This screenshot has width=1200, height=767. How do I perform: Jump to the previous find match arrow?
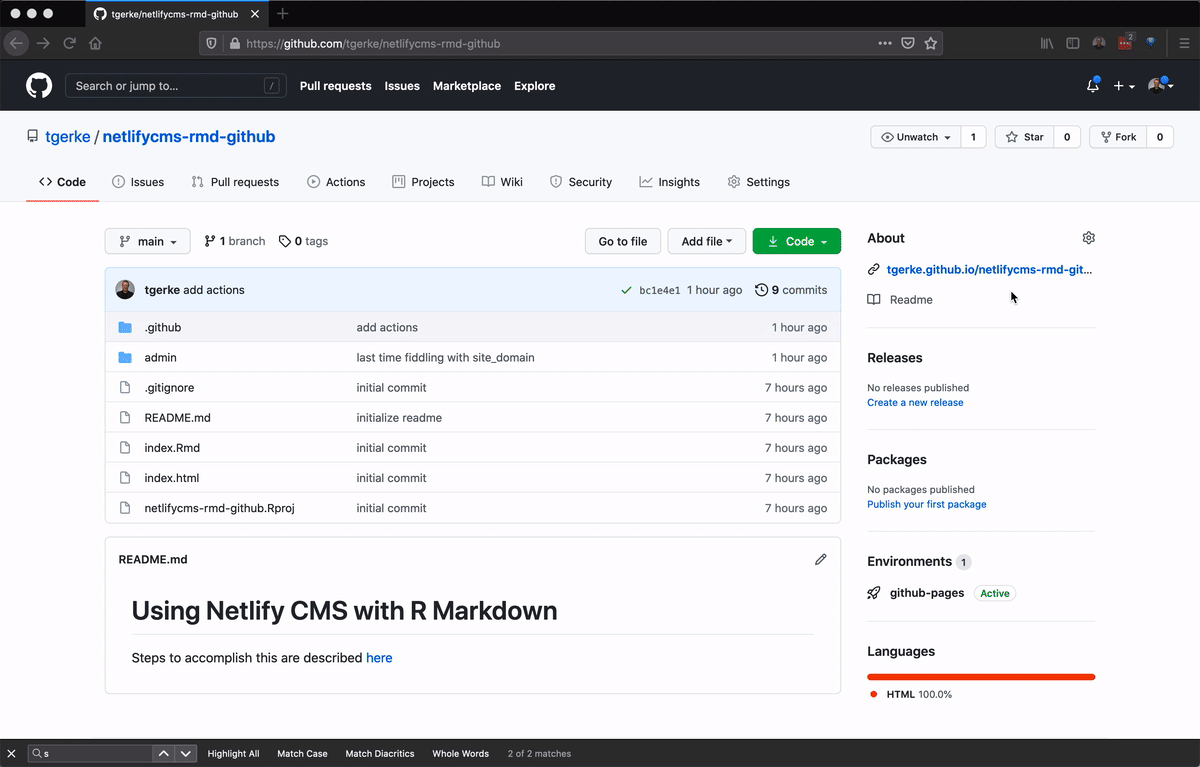(x=163, y=753)
